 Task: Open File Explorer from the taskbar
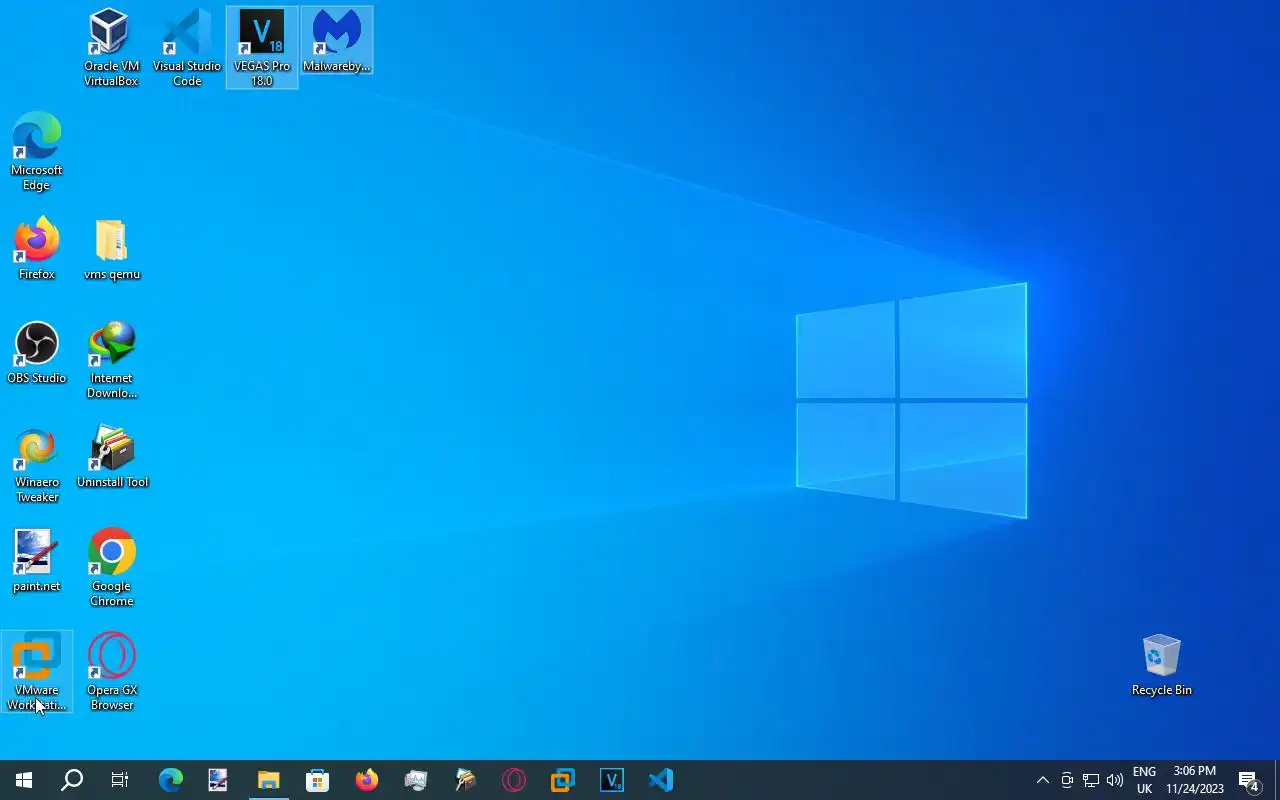[268, 780]
